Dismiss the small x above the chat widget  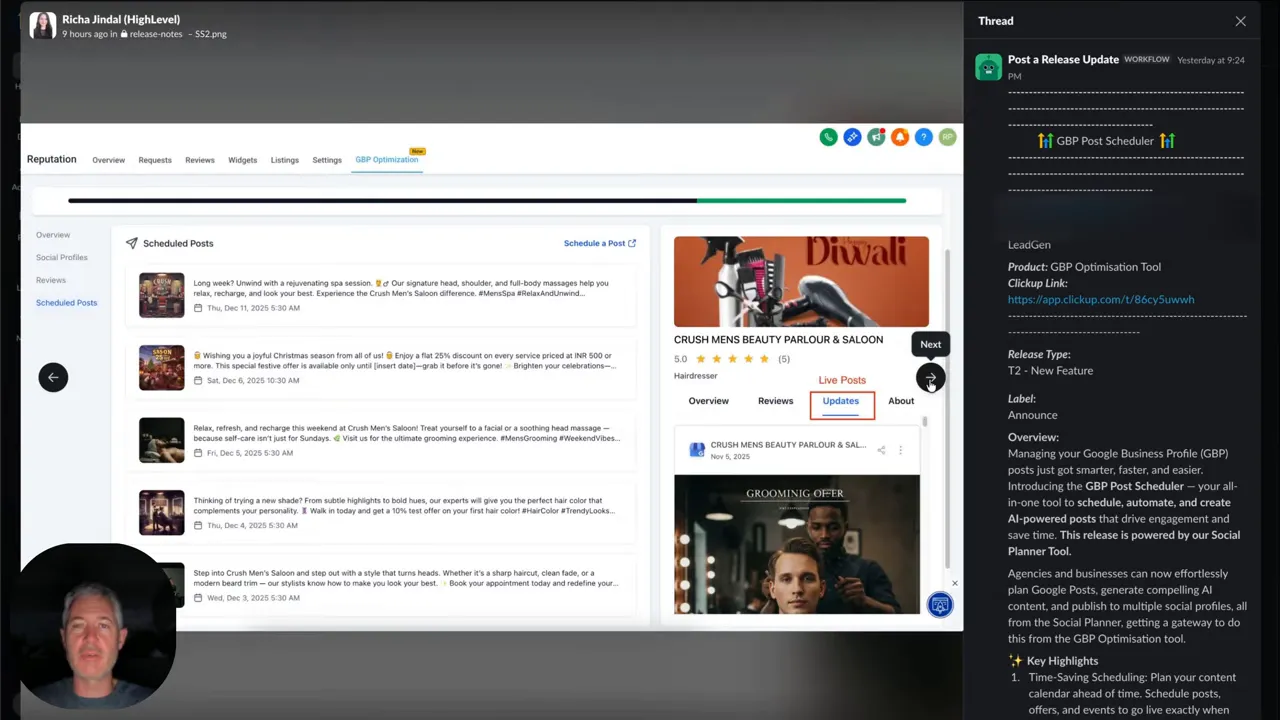pos(954,583)
